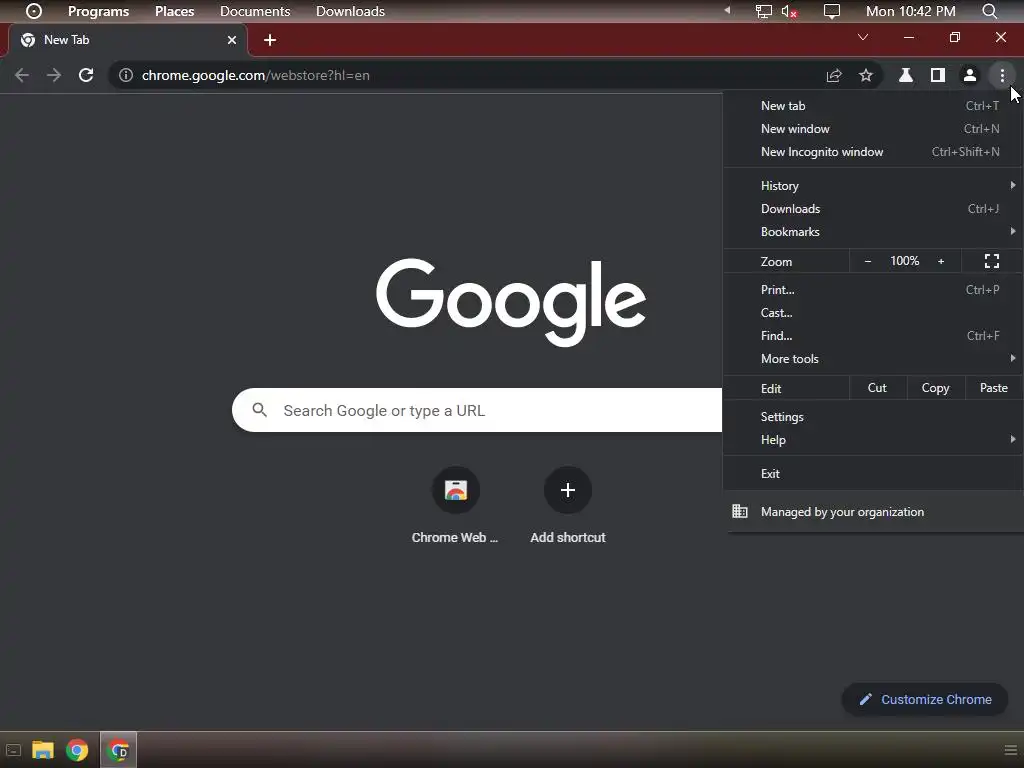Click the Customize Chrome button
The image size is (1024, 768).
pyautogui.click(x=925, y=699)
